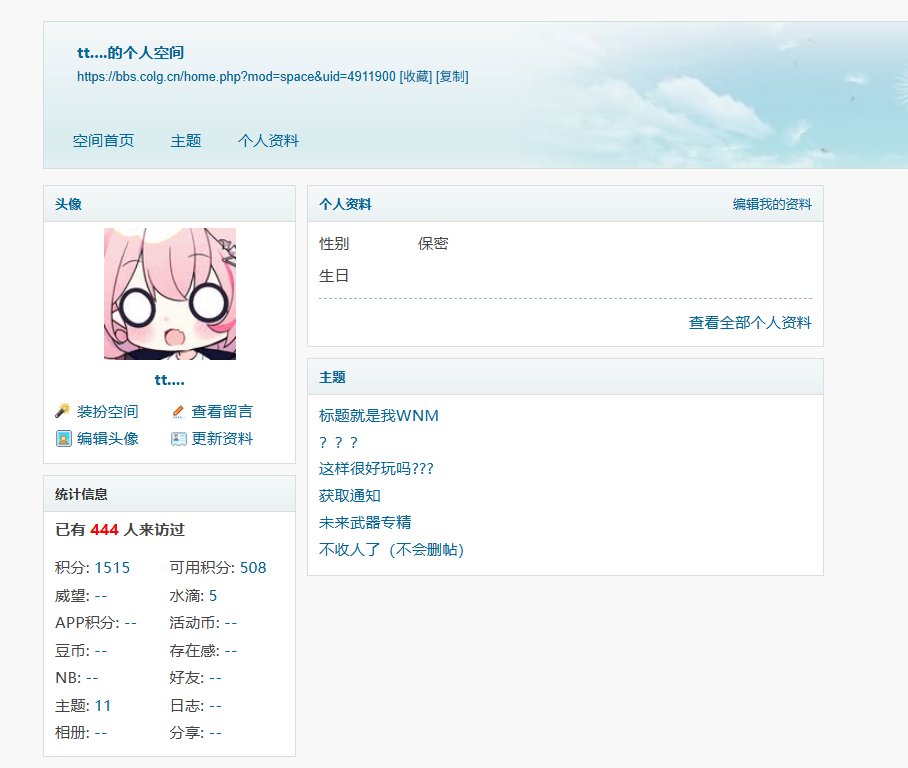This screenshot has width=908, height=768.
Task: Click the 统计信息 panel header
Action: [x=170, y=494]
